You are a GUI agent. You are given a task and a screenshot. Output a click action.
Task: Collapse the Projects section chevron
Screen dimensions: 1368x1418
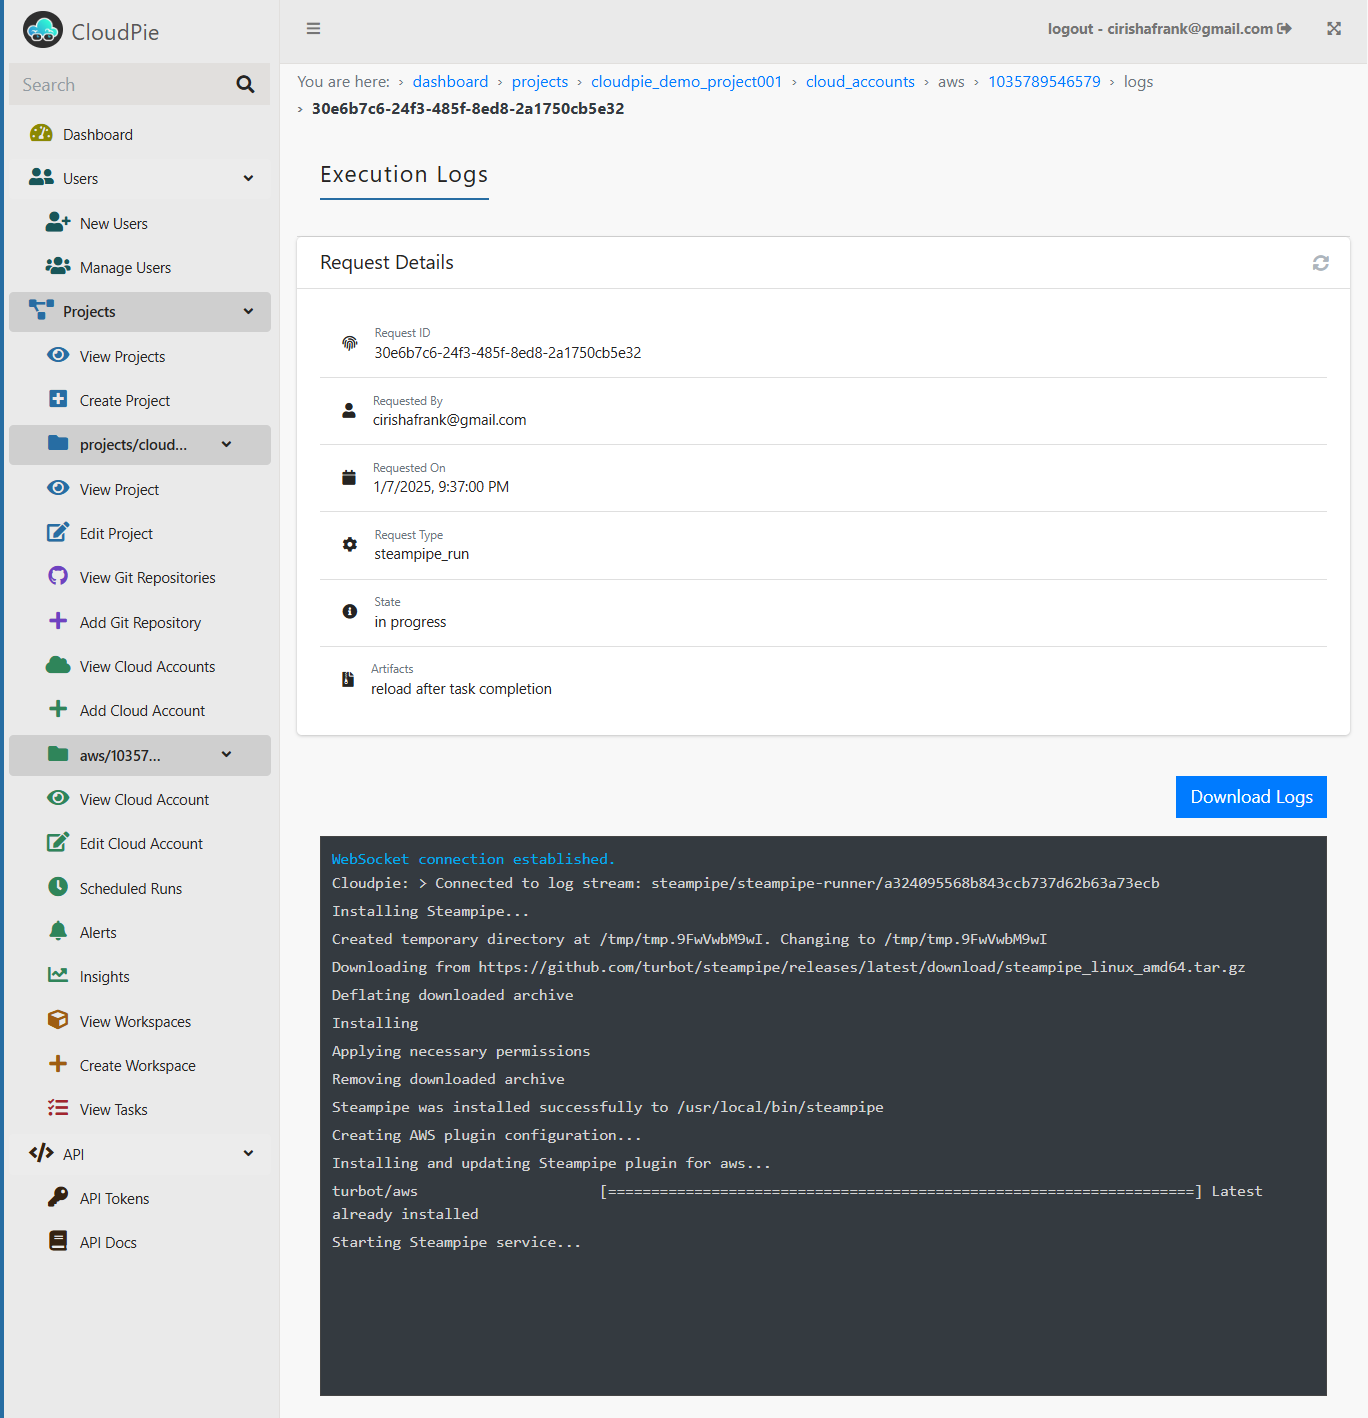click(248, 311)
